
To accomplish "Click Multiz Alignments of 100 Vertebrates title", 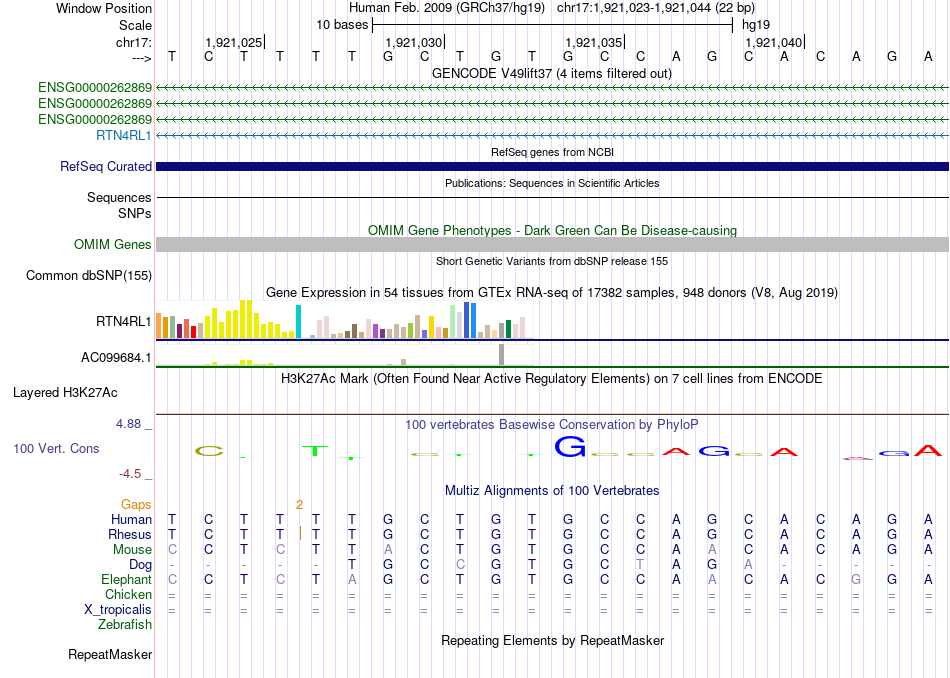I will (x=552, y=491).
